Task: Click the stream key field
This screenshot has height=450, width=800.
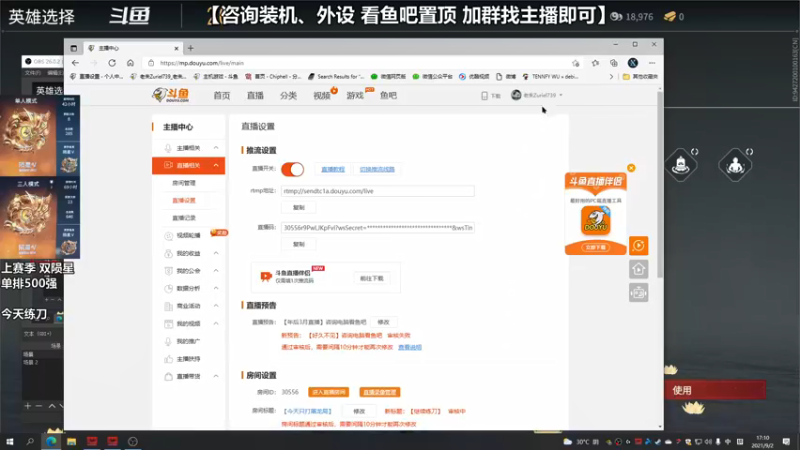Action: [x=378, y=228]
